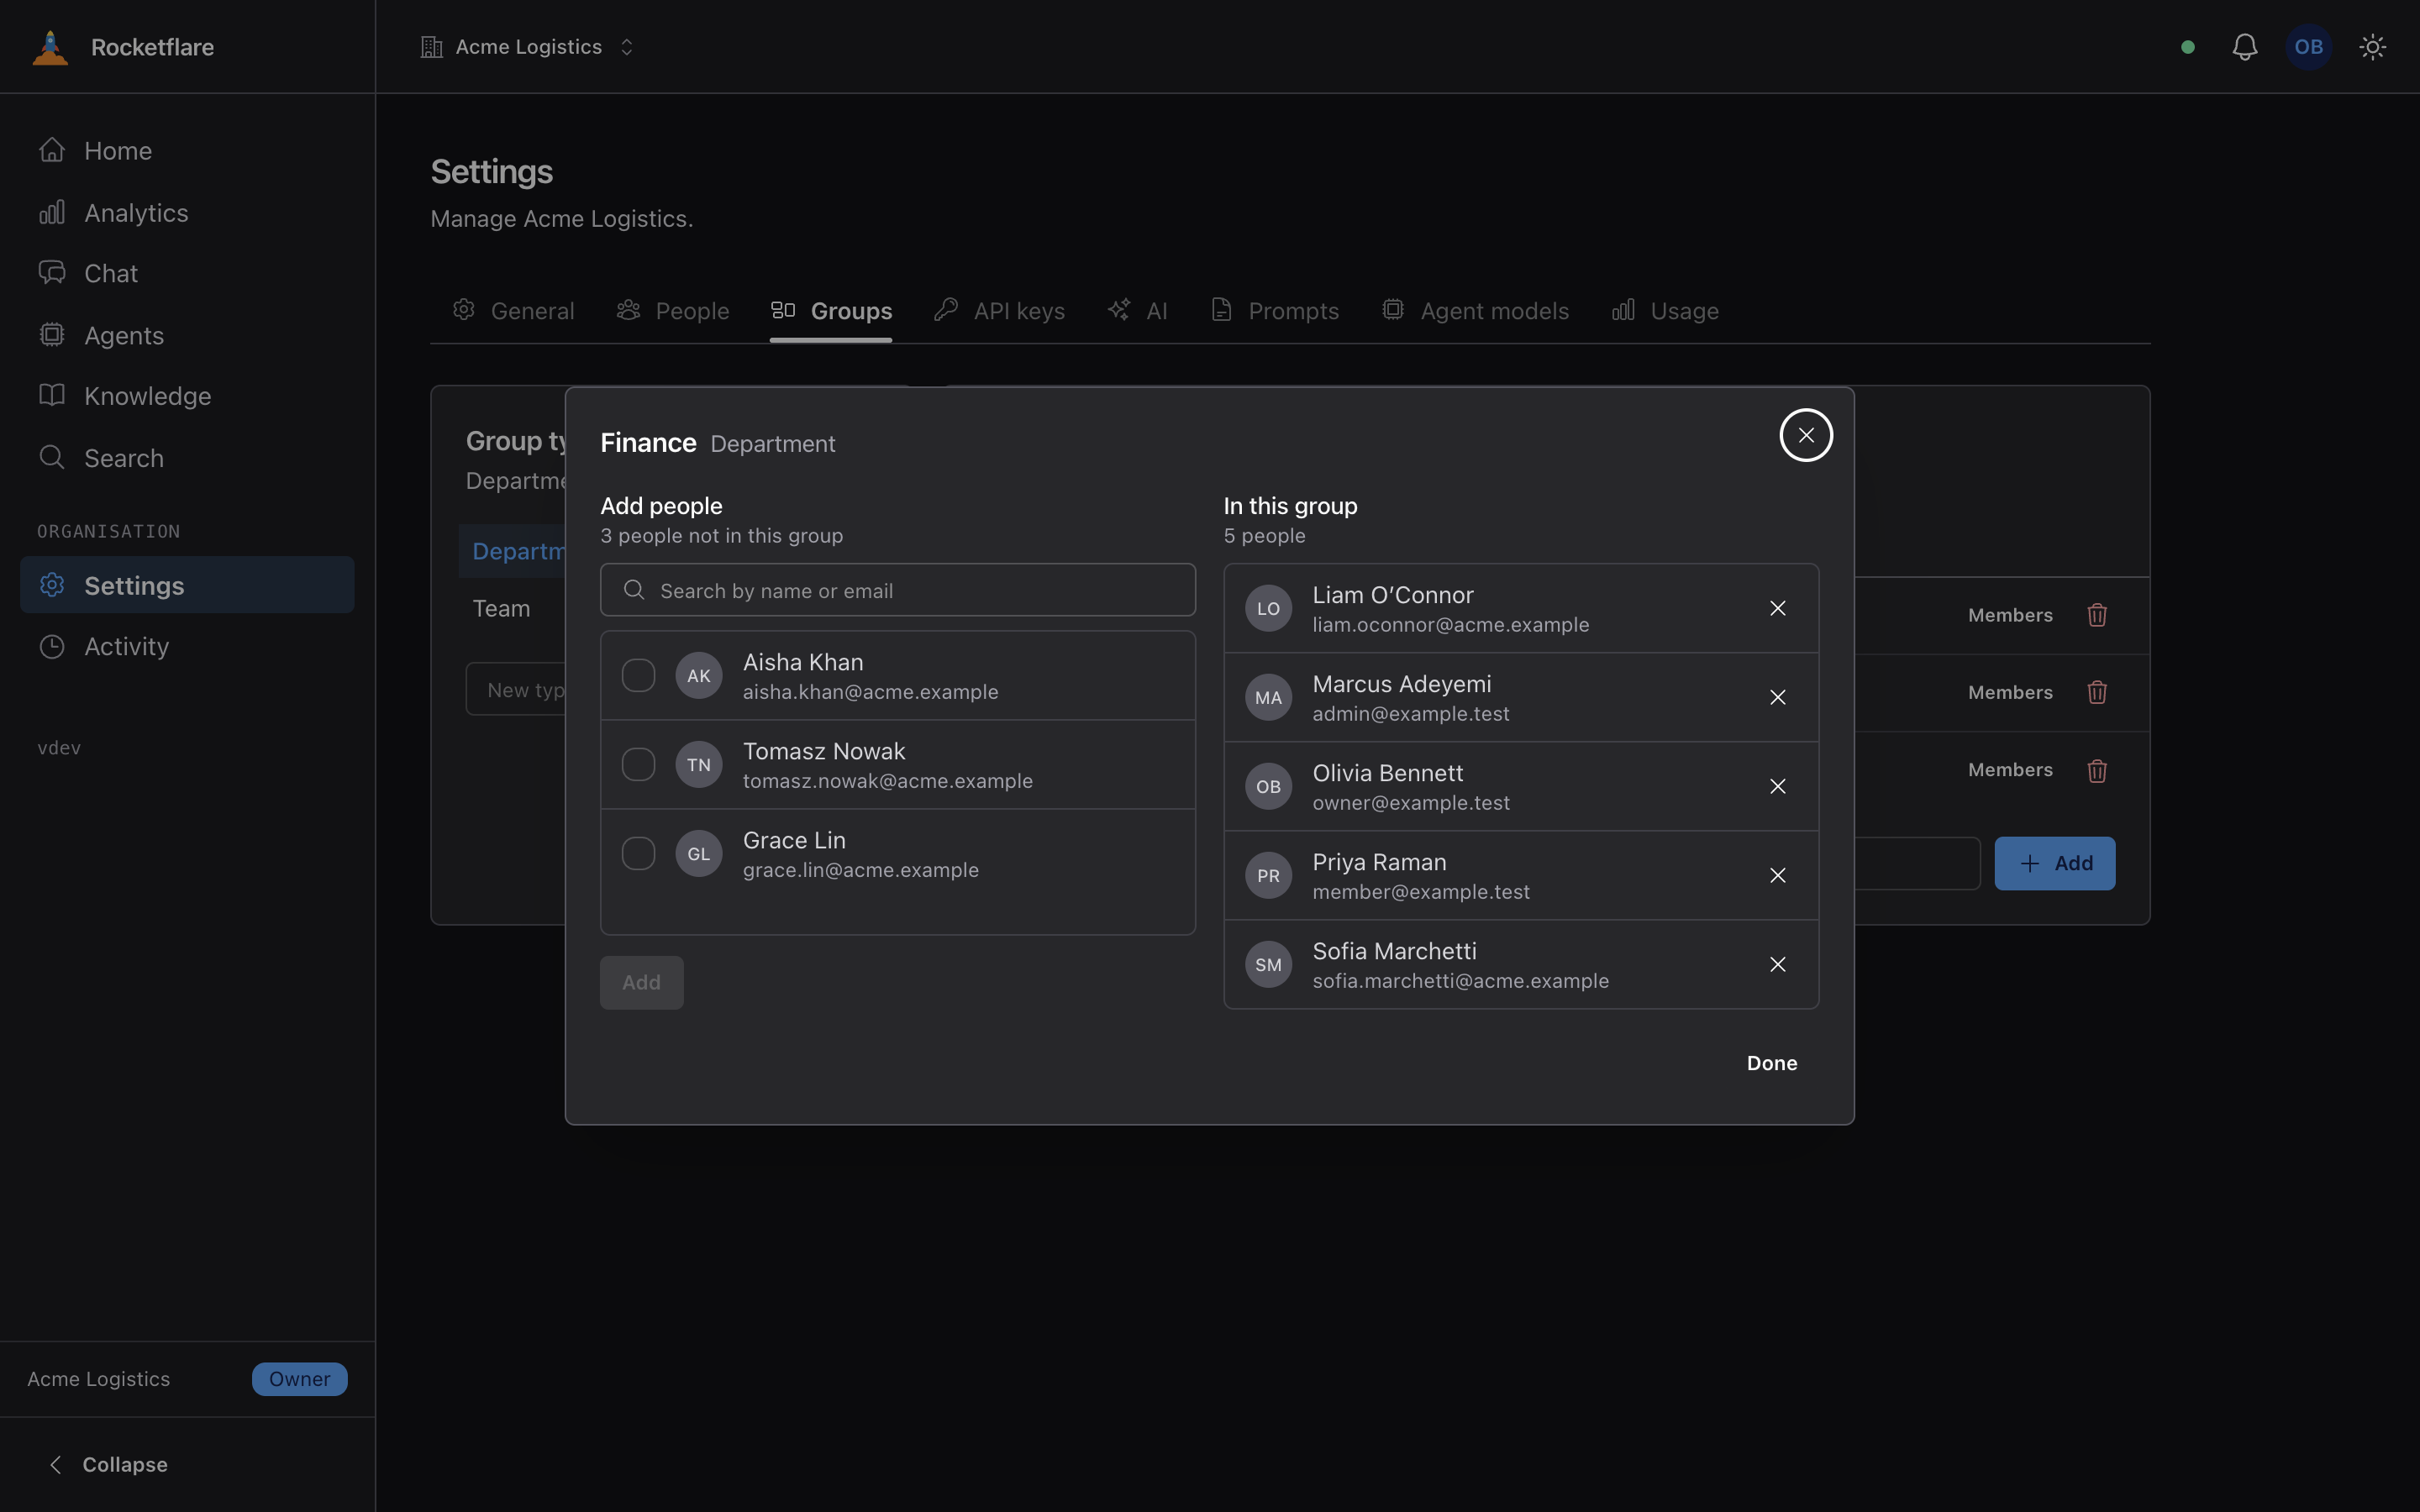
Task: Select the checkbox for Aisha Khan
Action: point(638,675)
